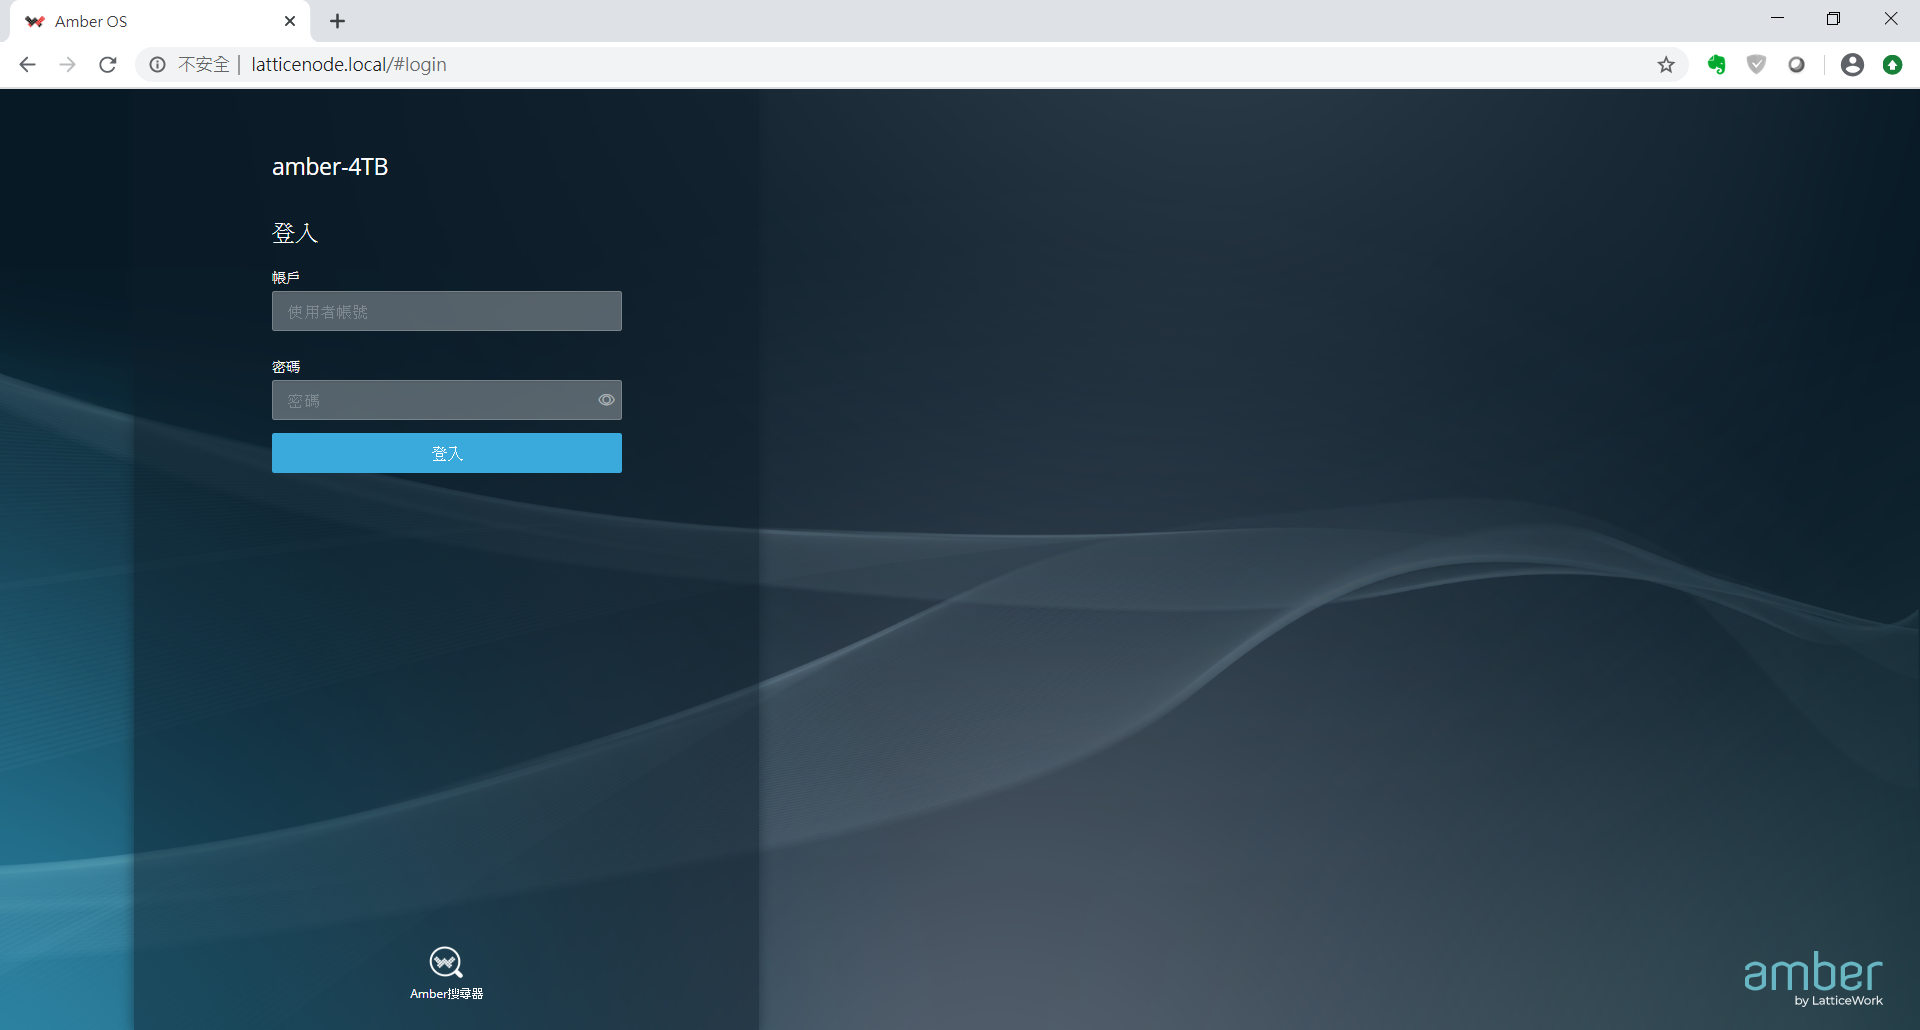Open the gray circle extension icon
The height and width of the screenshot is (1030, 1920).
pos(1797,65)
